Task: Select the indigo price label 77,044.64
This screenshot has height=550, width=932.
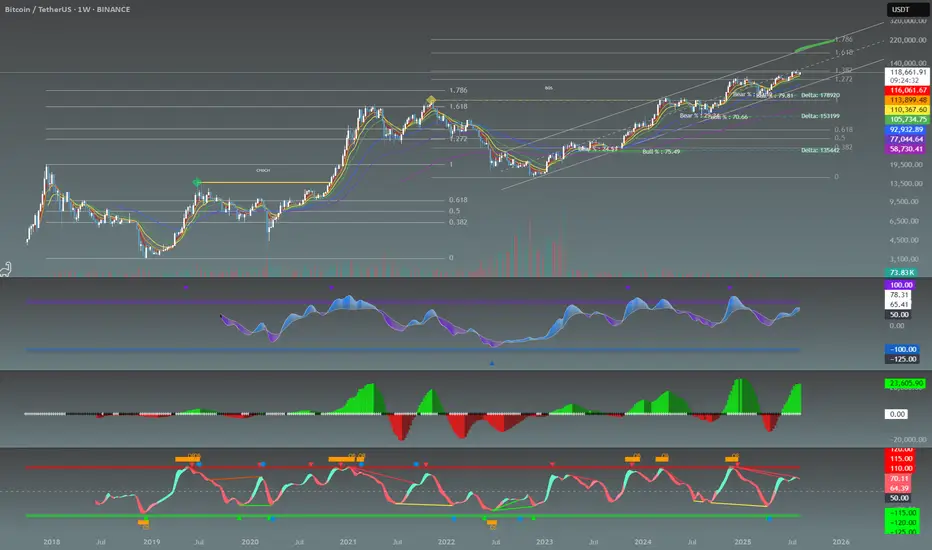Action: pyautogui.click(x=907, y=139)
